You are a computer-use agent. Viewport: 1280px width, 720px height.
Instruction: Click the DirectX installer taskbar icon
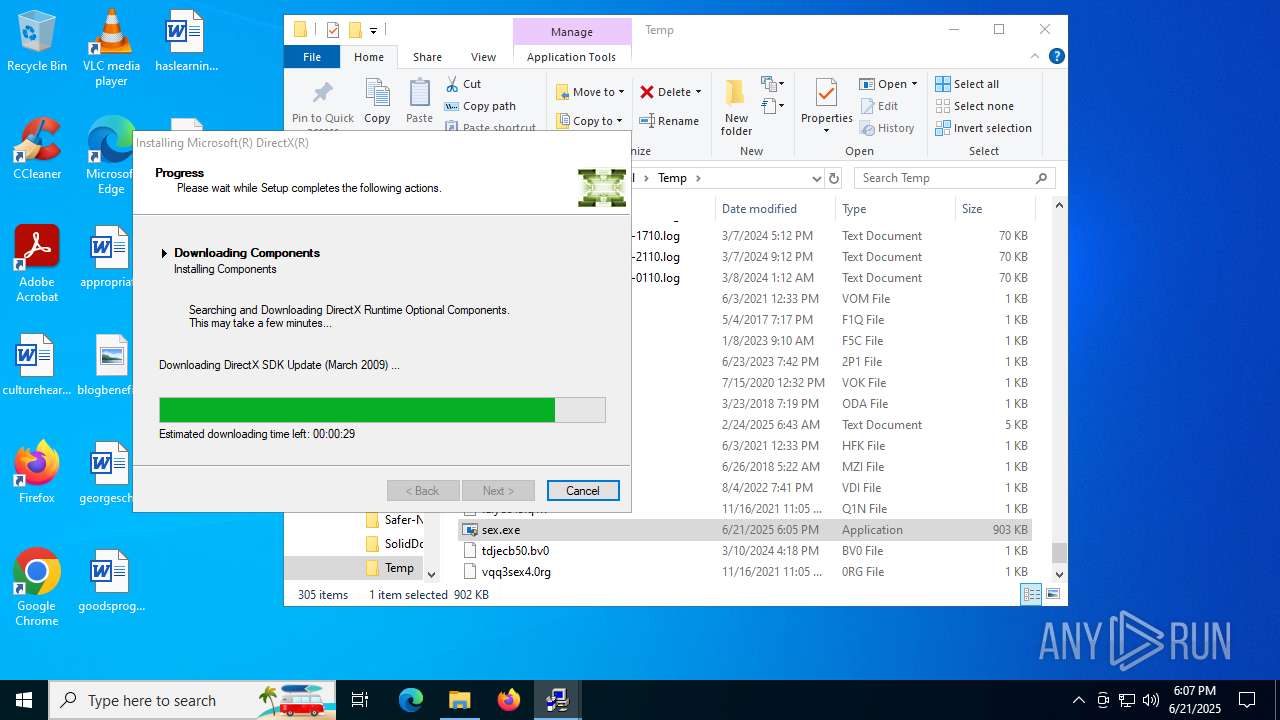(x=557, y=700)
